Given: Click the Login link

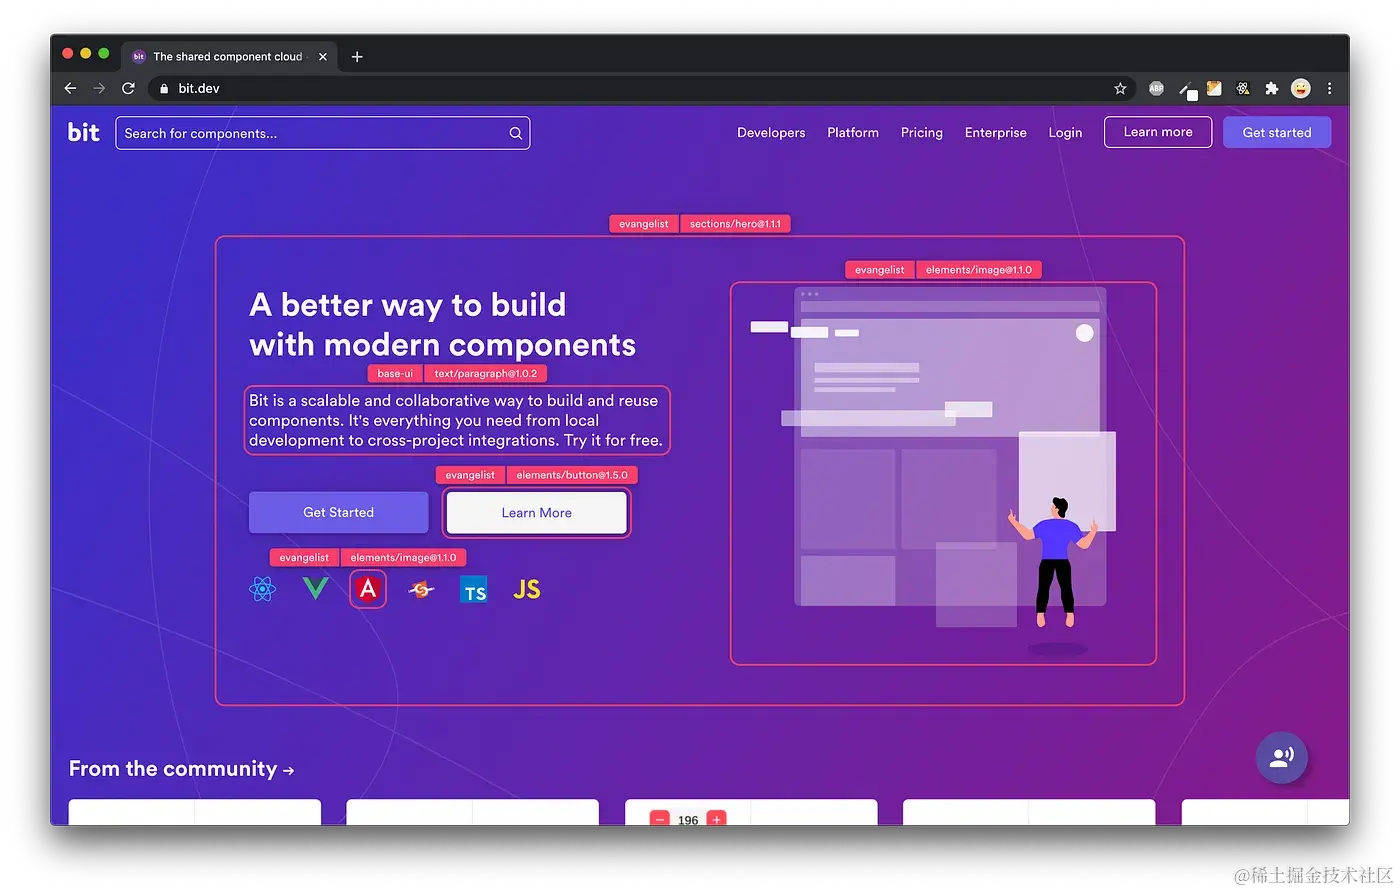Looking at the screenshot, I should [x=1065, y=132].
